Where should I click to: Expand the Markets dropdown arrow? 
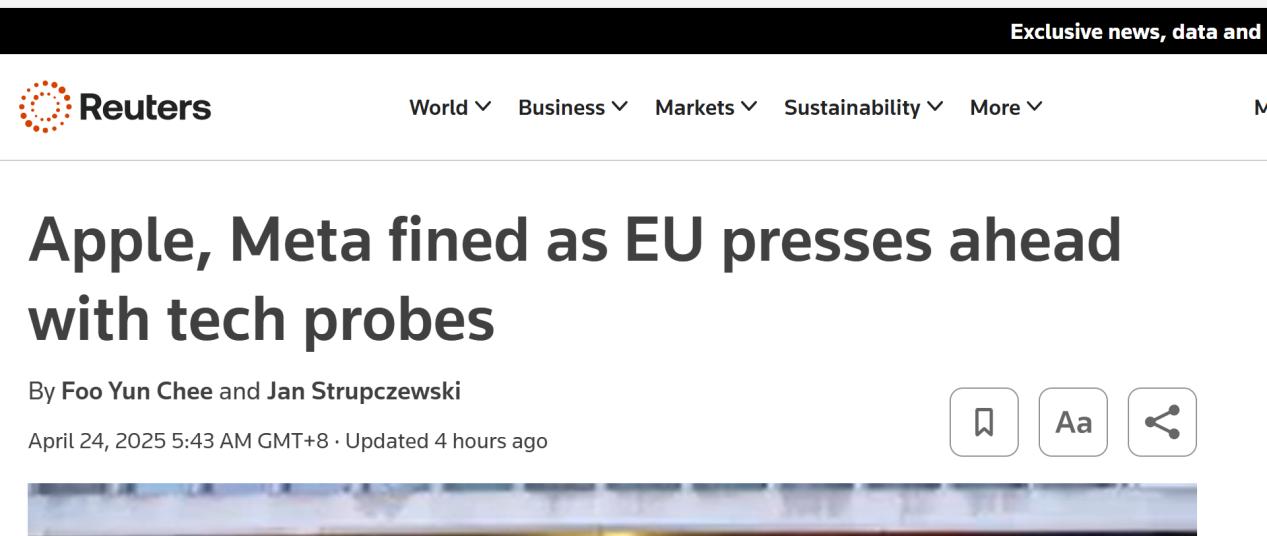coord(748,107)
